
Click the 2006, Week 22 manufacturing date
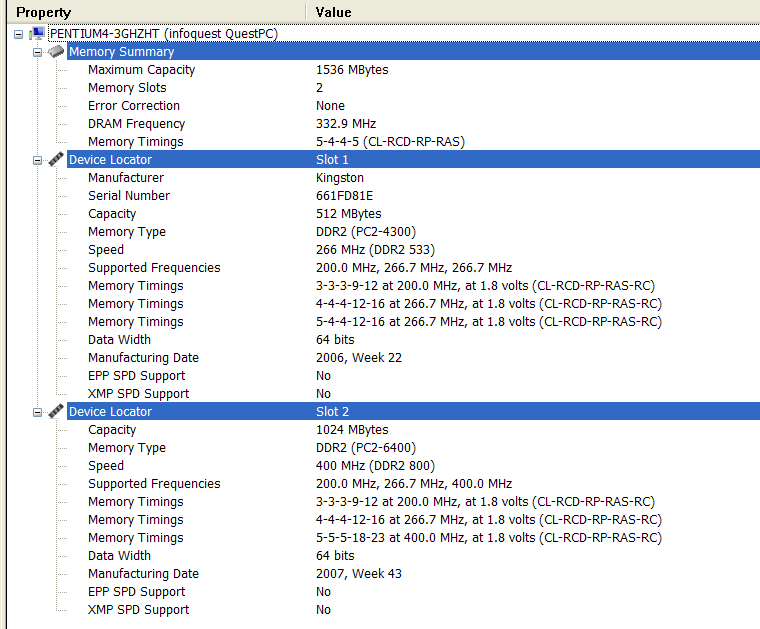pos(359,358)
